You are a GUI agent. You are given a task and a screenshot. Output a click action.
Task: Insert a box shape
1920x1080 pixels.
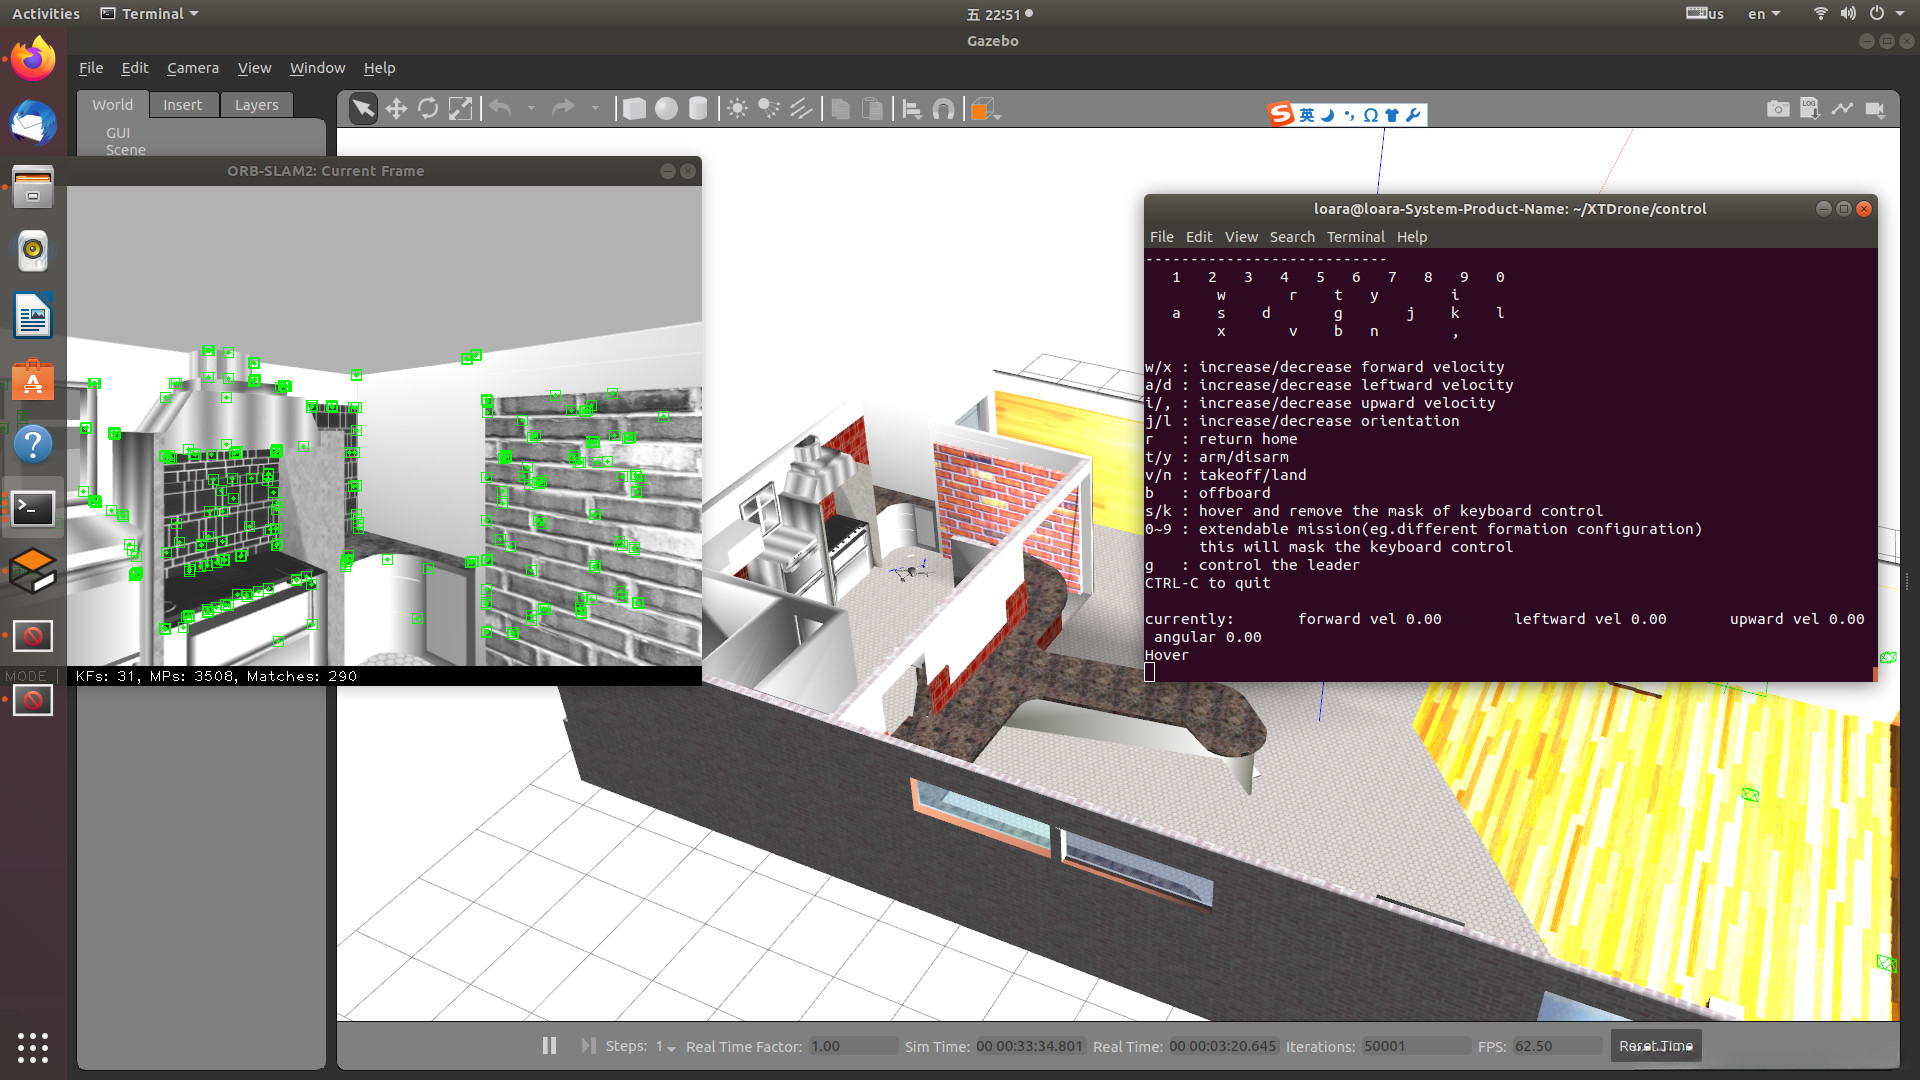634,109
